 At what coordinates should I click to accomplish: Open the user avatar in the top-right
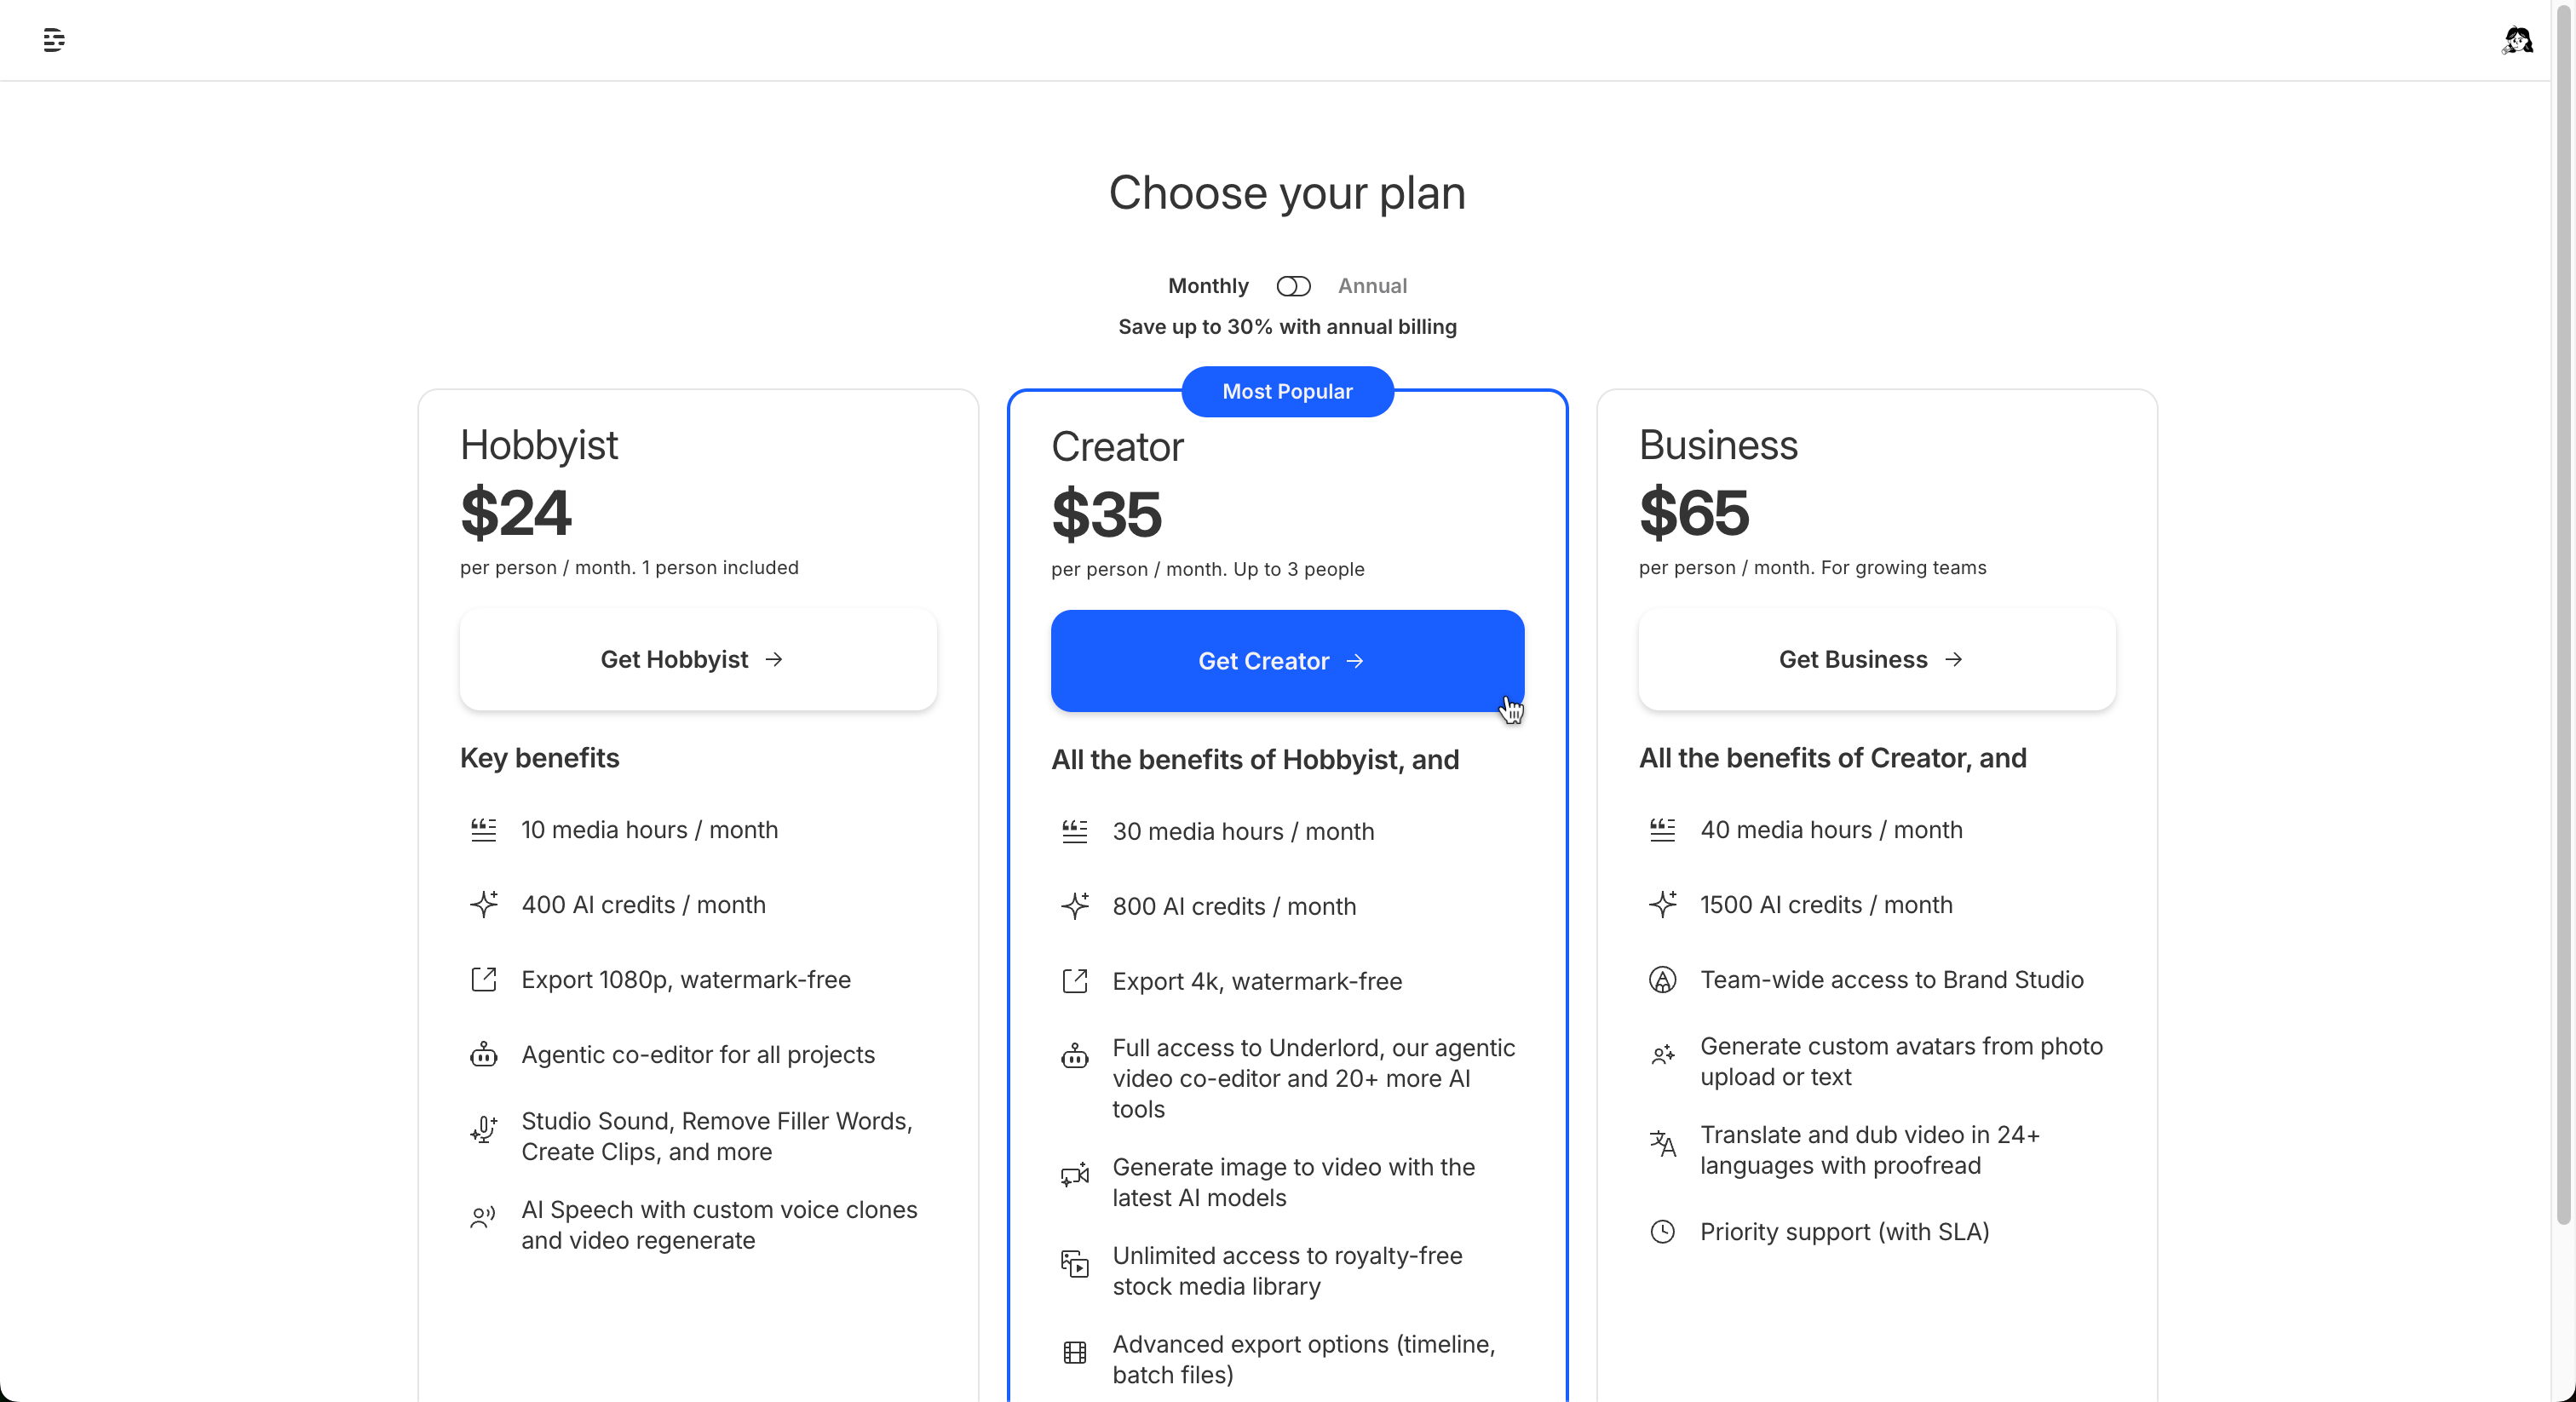coord(2518,40)
